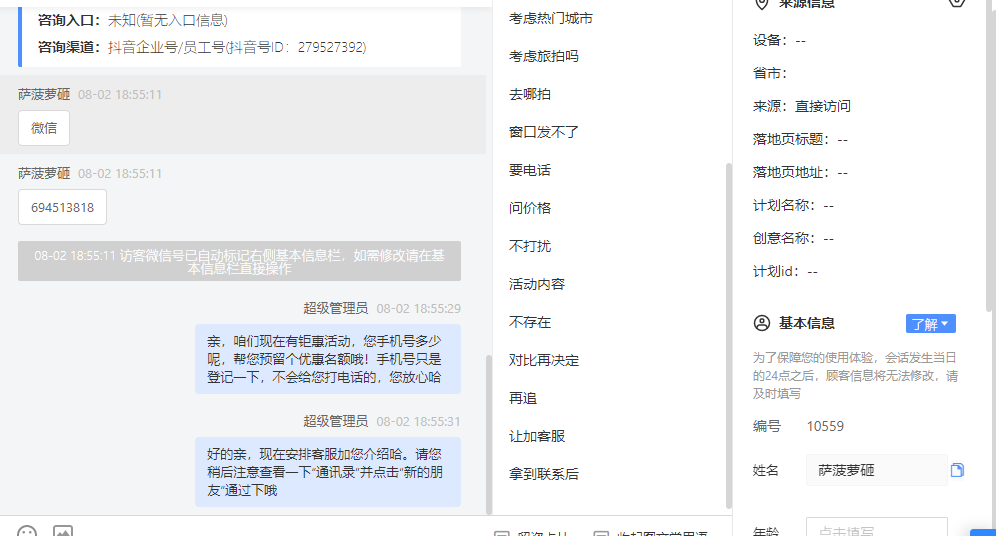Click the 年龄 input field

click(877, 527)
